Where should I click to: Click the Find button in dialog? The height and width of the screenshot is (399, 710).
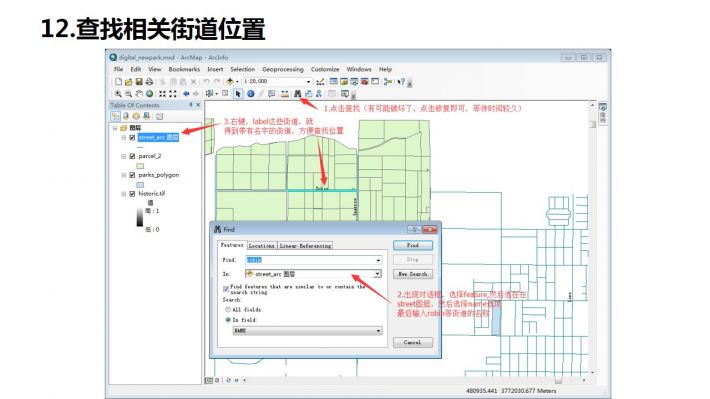[413, 245]
